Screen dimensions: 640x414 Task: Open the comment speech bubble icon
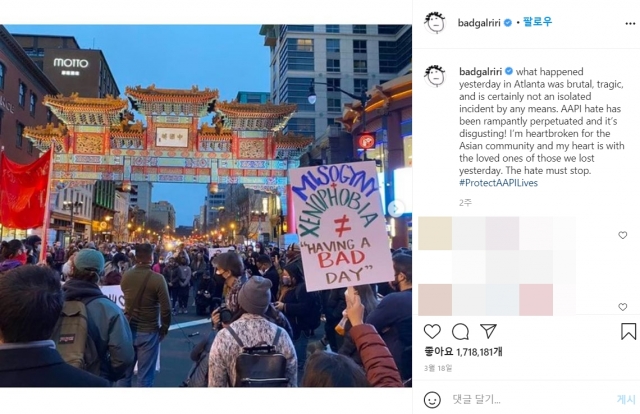coord(460,332)
